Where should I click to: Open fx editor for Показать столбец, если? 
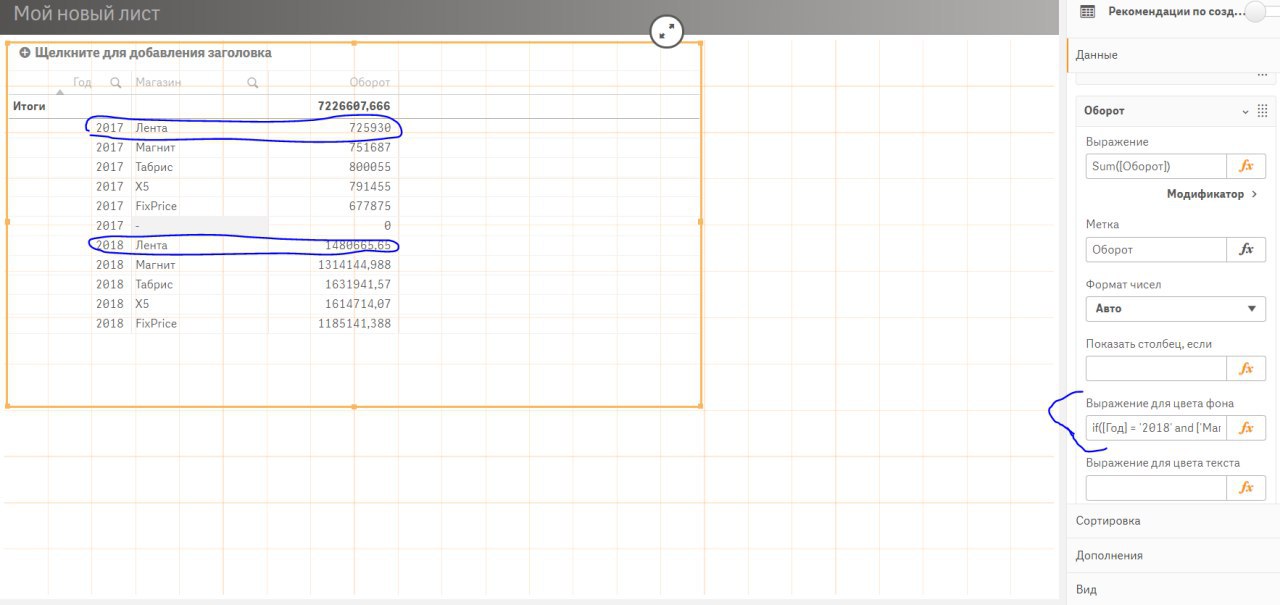1246,368
